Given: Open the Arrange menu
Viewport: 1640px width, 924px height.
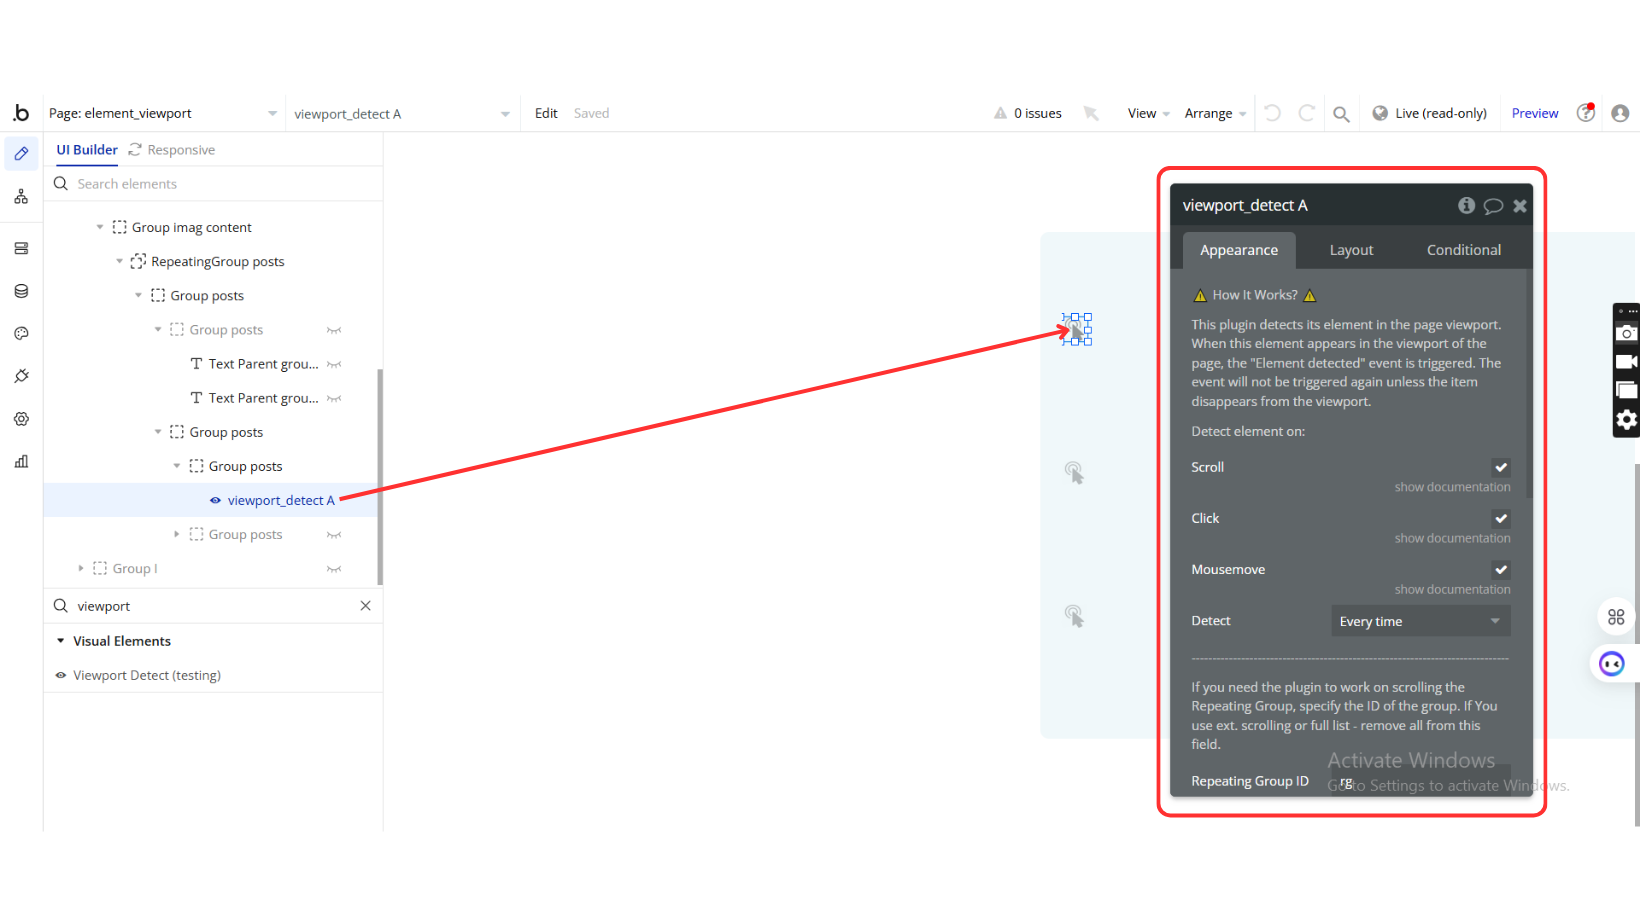Looking at the screenshot, I should [1215, 113].
